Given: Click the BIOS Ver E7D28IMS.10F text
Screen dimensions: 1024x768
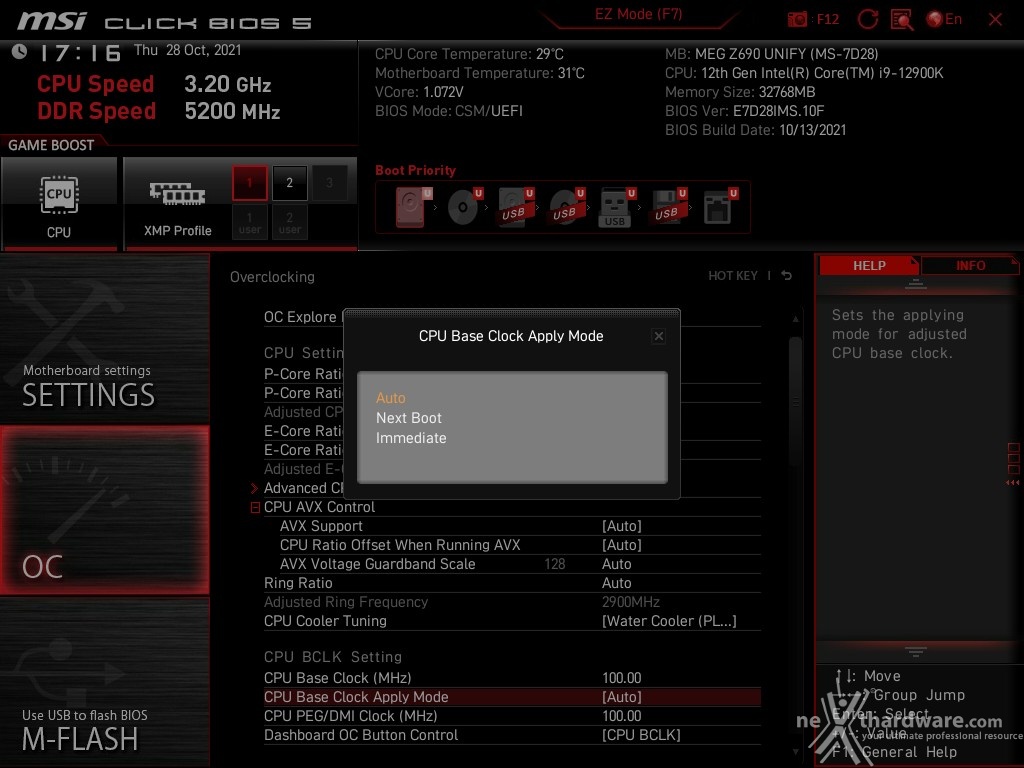Looking at the screenshot, I should coord(744,111).
